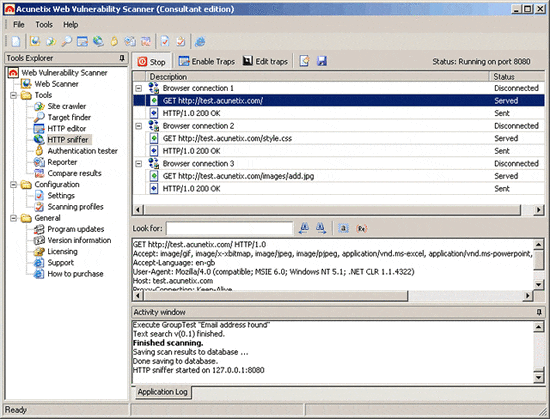Image resolution: width=550 pixels, height=419 pixels.
Task: Collapse Browser connection 3 node
Action: 139,163
